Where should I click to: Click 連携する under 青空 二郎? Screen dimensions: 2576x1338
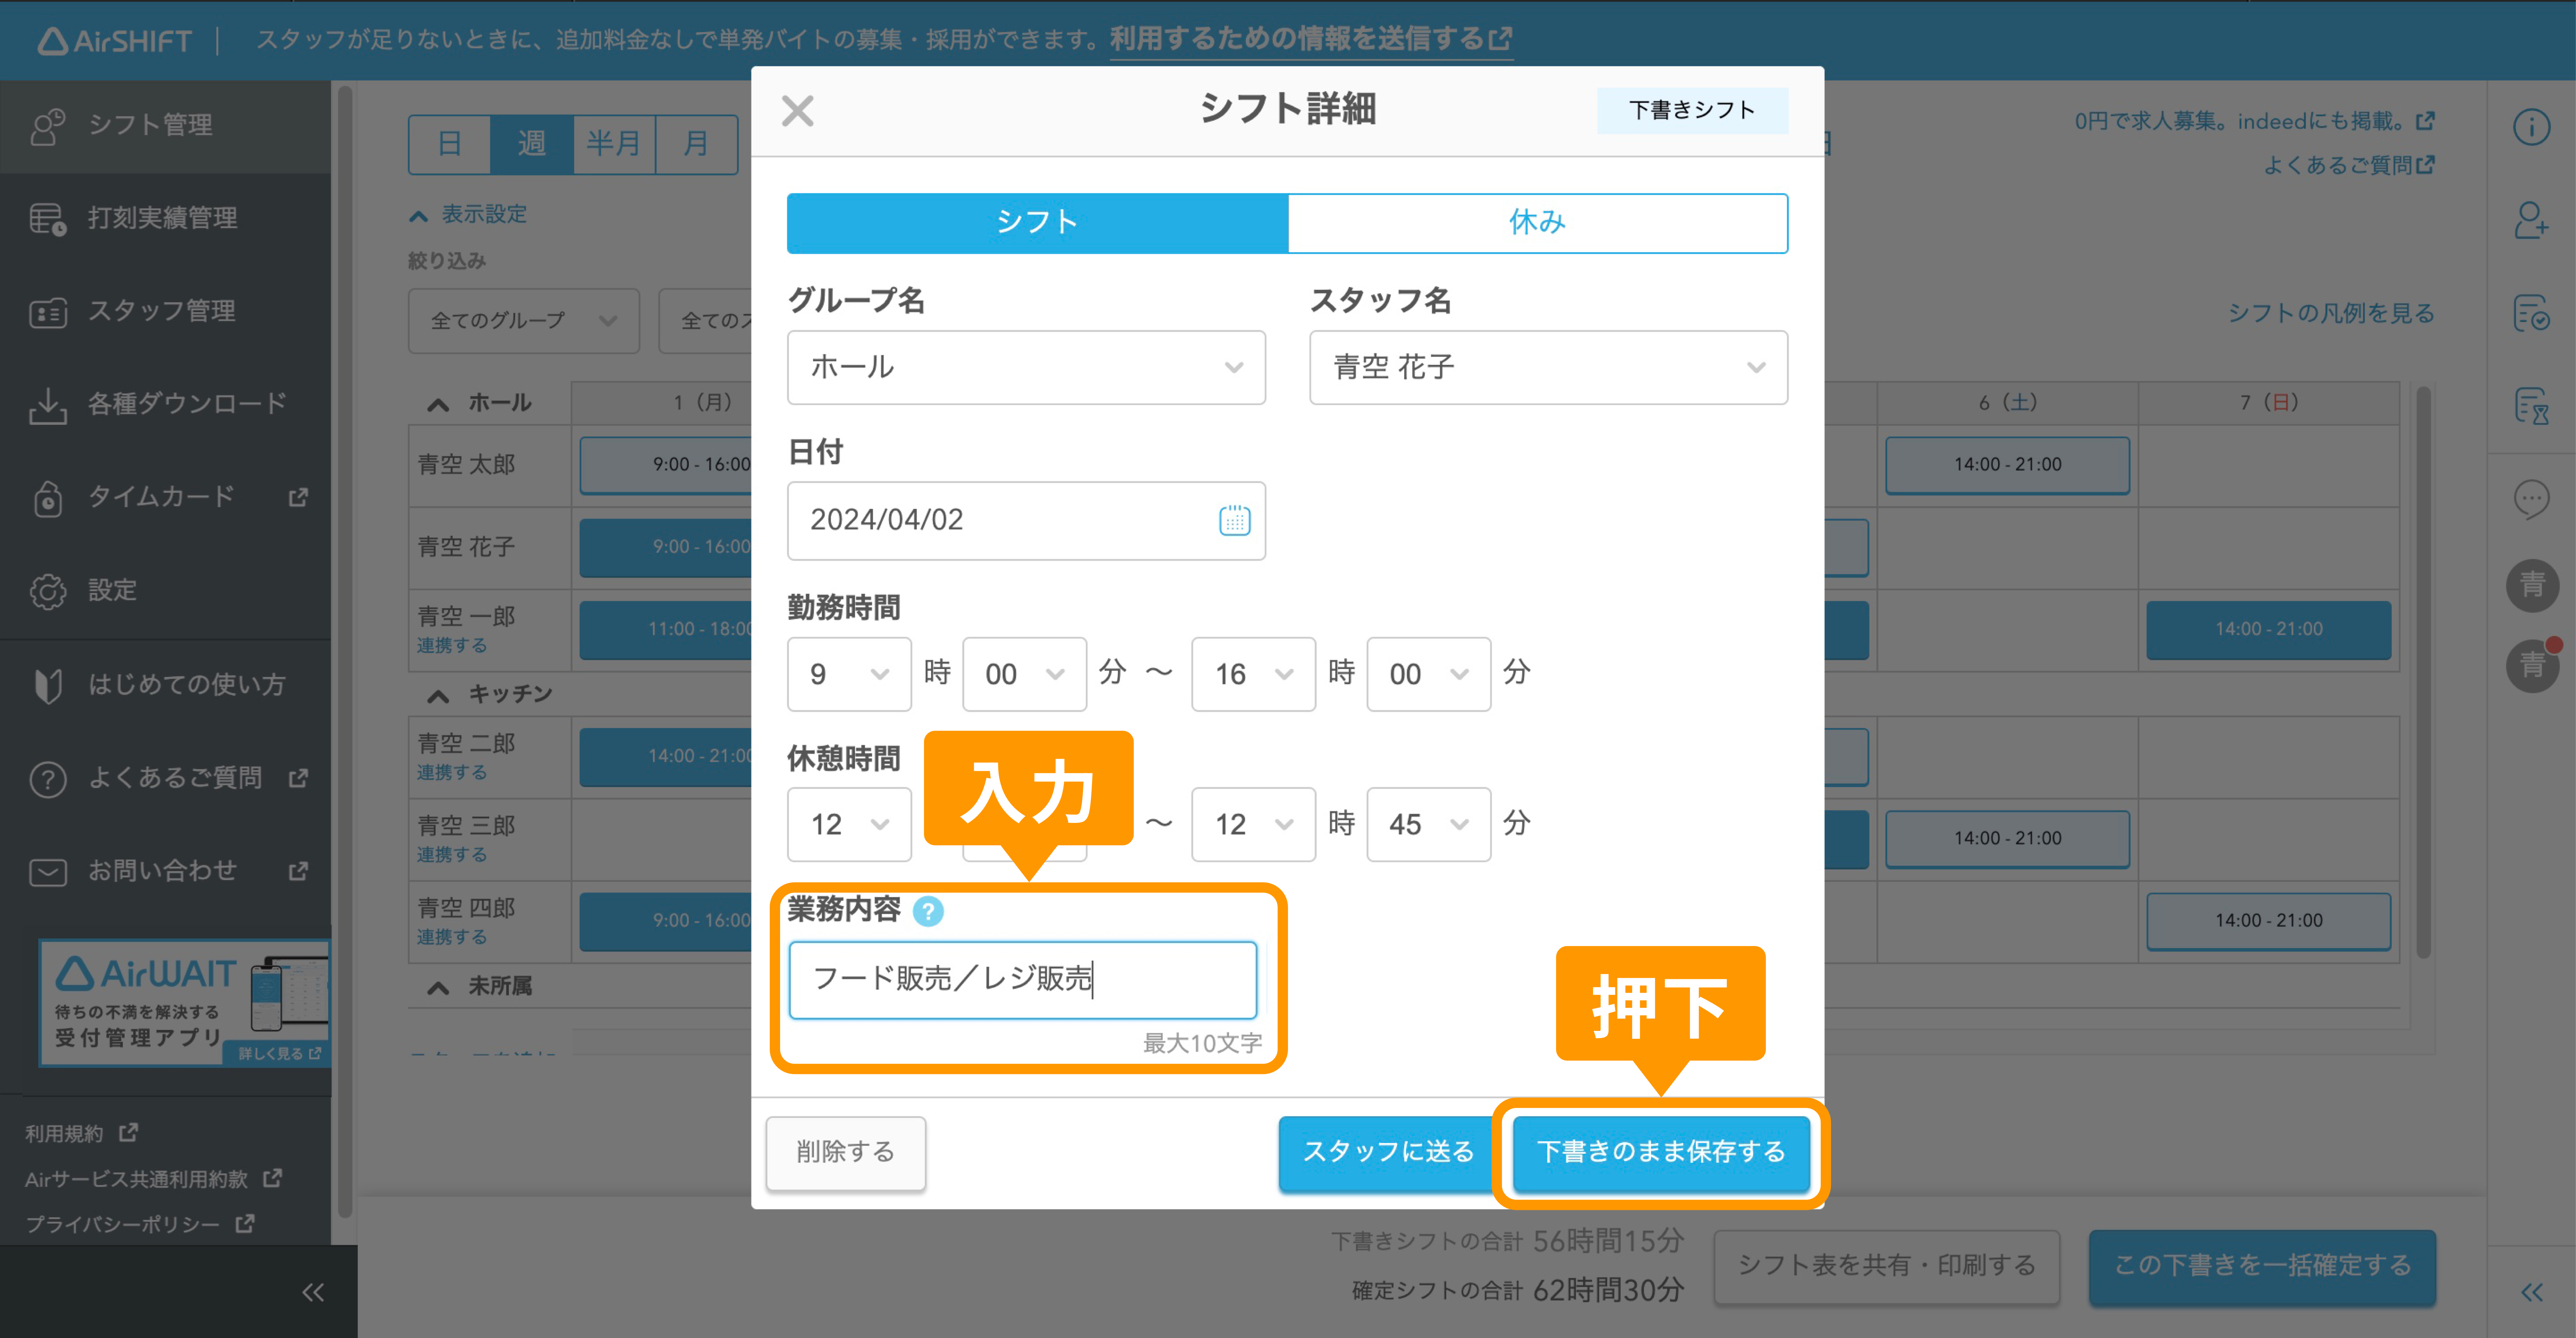(452, 773)
